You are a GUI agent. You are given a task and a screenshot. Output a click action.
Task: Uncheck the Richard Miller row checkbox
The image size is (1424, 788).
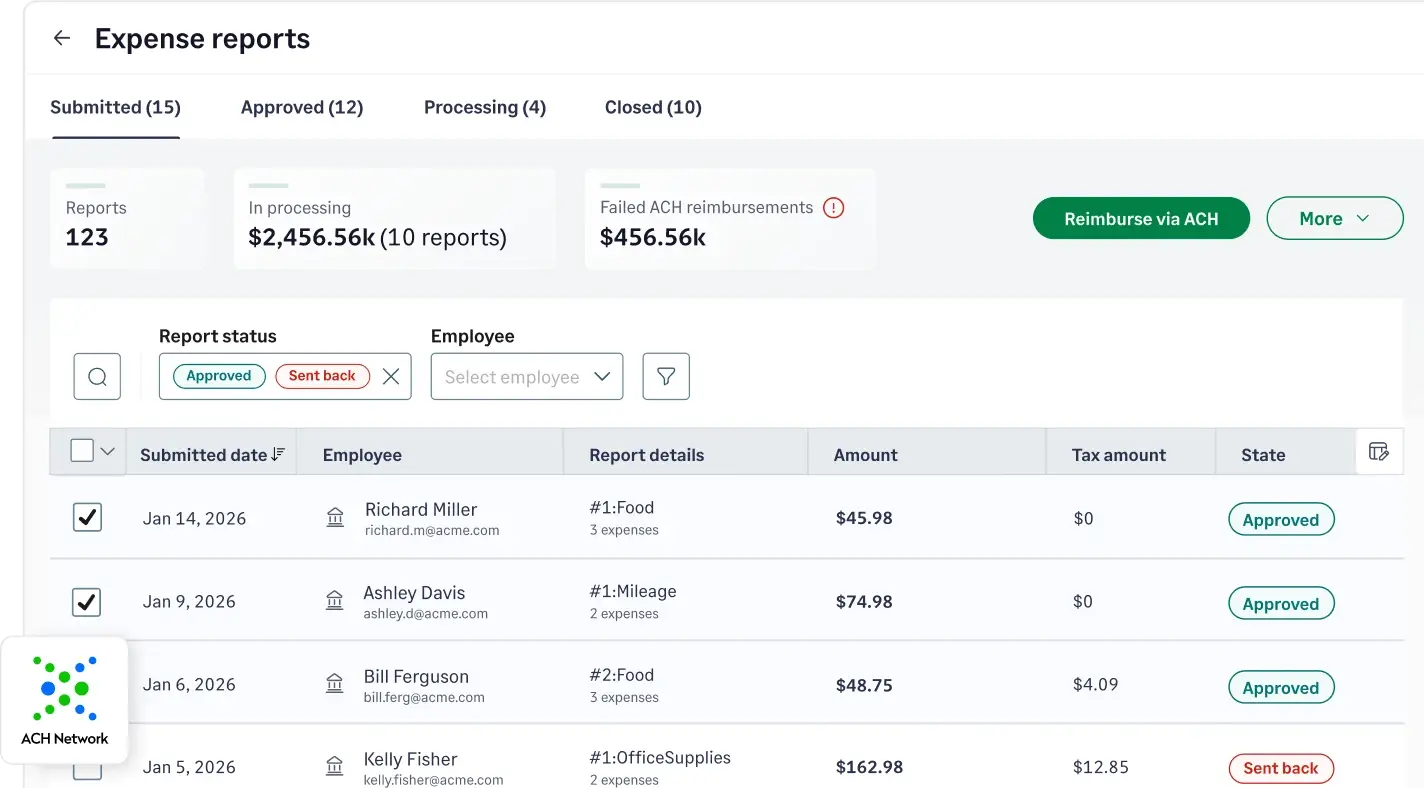pos(87,517)
